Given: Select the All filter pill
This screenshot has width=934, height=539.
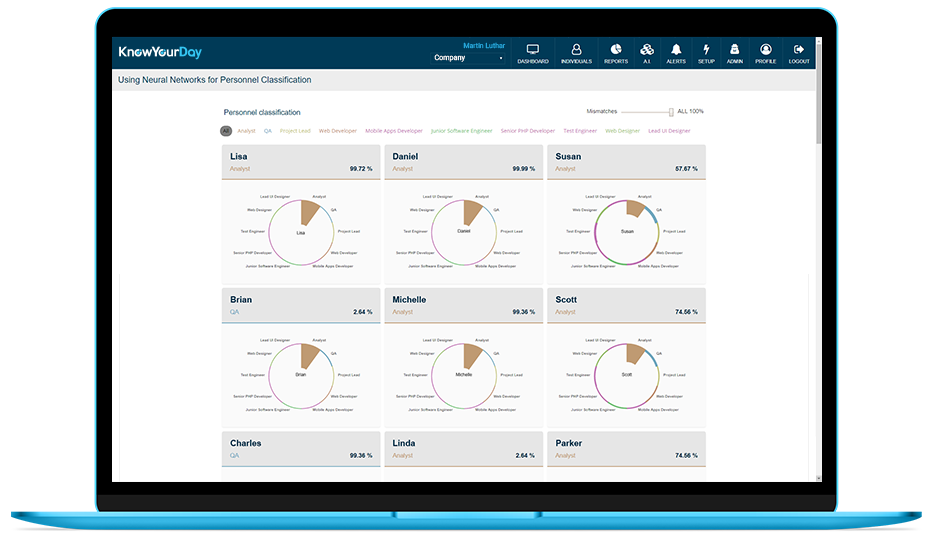Looking at the screenshot, I should point(226,131).
